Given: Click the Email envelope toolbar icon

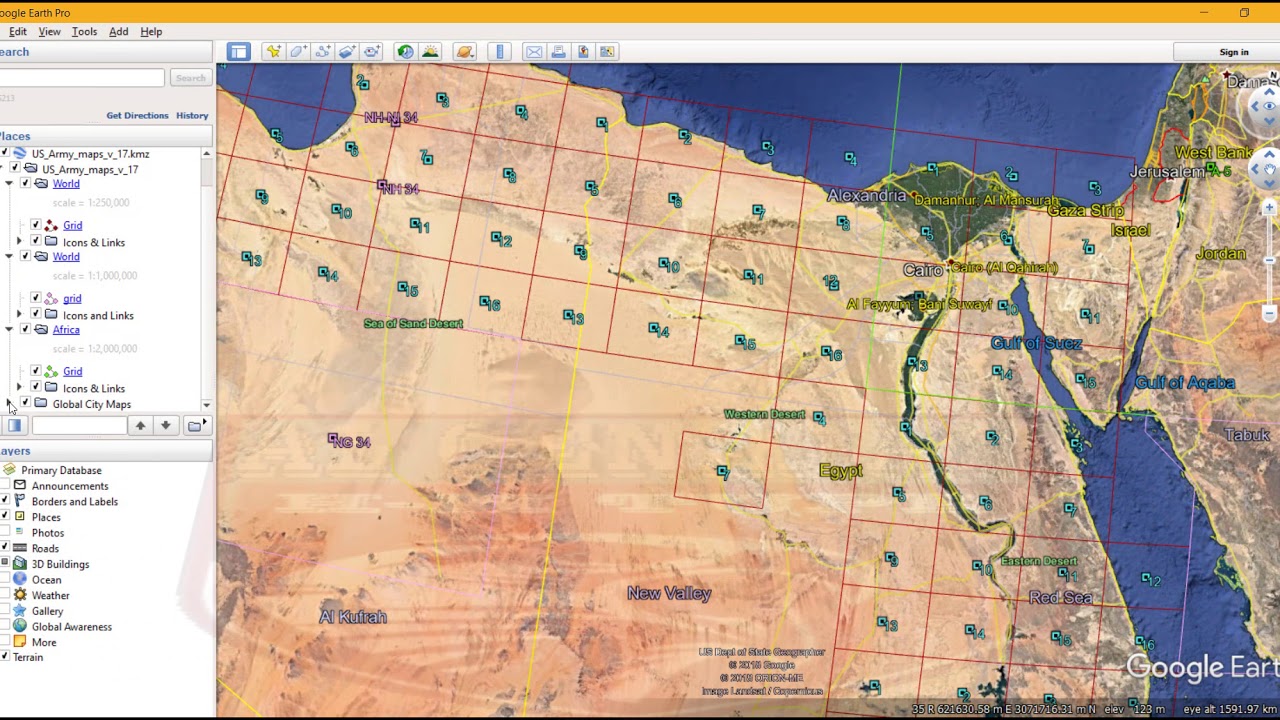Looking at the screenshot, I should click(x=534, y=52).
